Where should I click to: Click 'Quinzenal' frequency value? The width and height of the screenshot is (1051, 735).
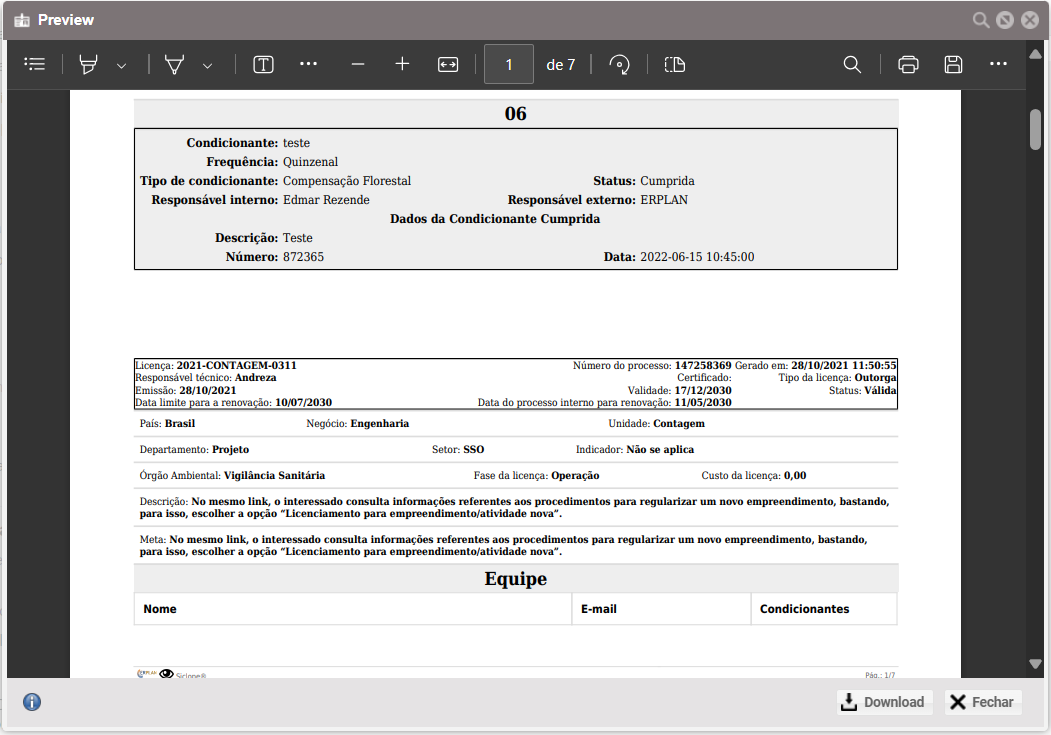310,161
